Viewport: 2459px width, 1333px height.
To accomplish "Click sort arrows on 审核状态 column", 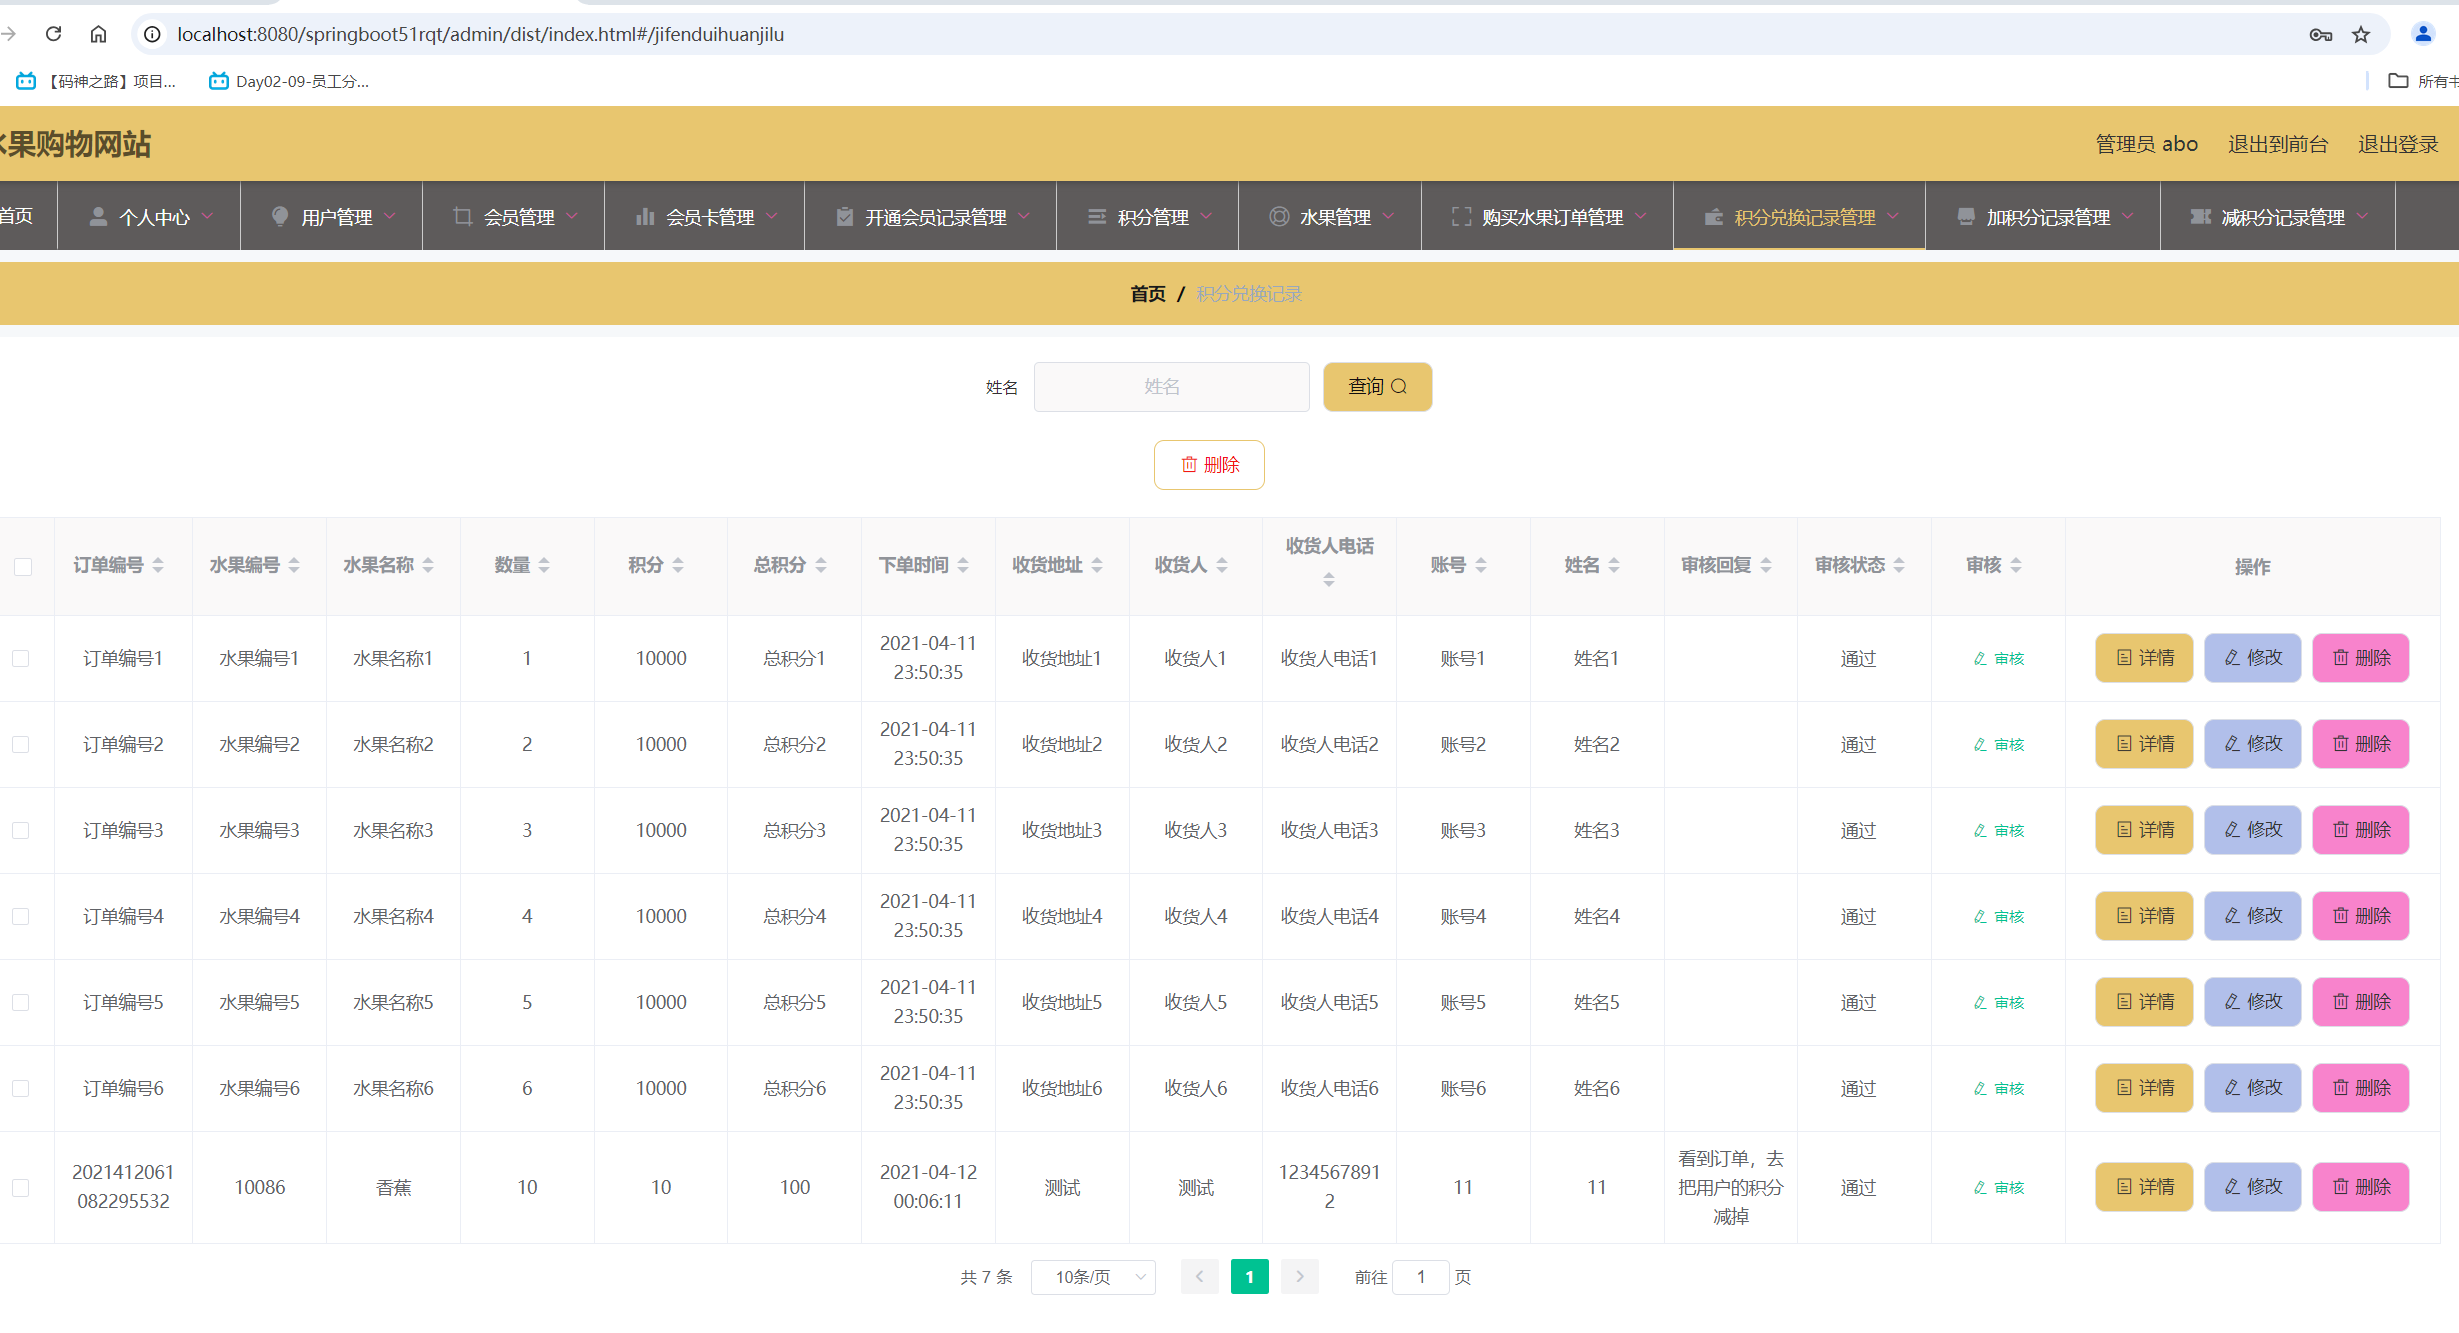I will [1899, 565].
